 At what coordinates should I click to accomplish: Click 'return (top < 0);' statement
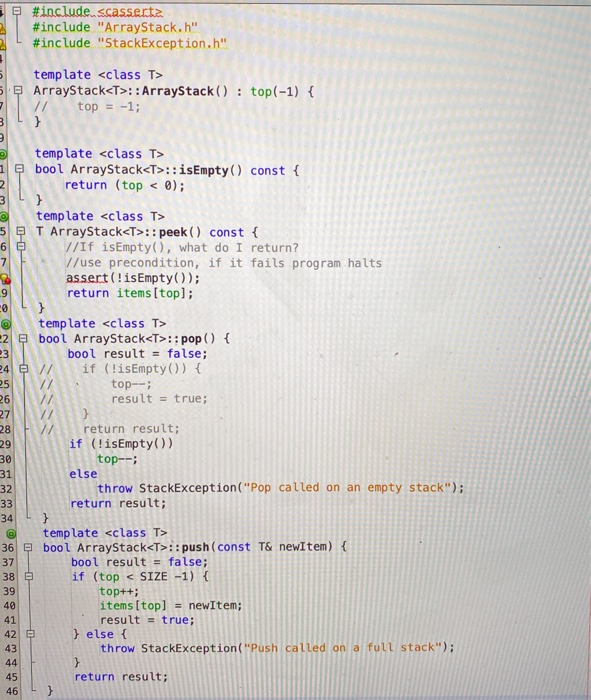click(x=125, y=185)
